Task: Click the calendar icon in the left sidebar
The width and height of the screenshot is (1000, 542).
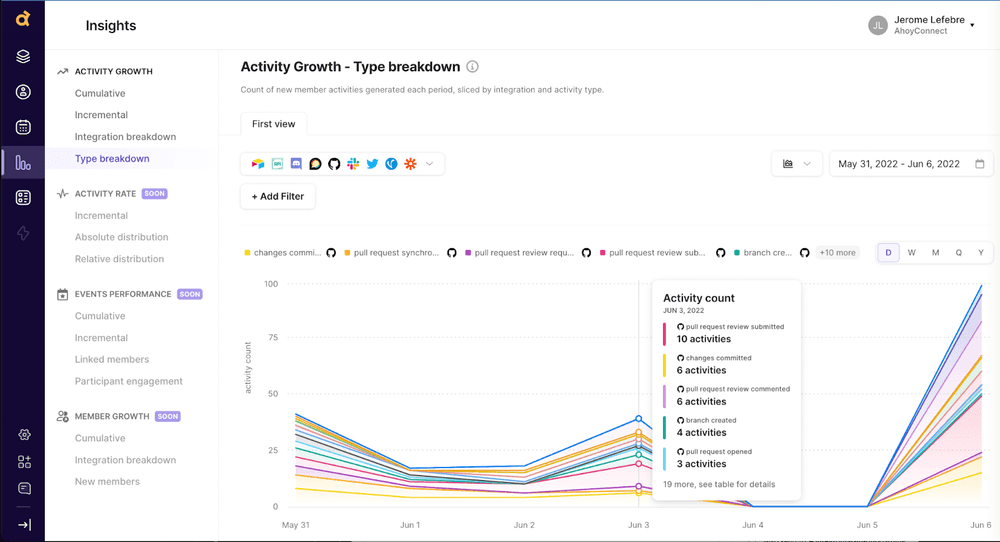Action: [x=23, y=127]
